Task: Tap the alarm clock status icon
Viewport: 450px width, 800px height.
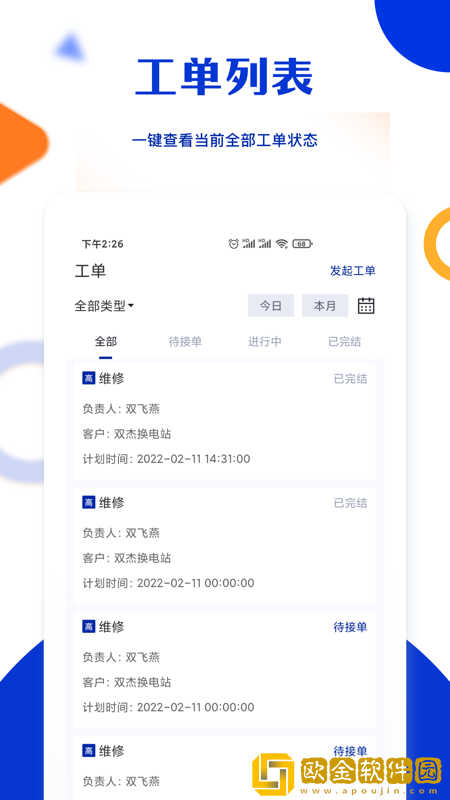Action: (233, 244)
